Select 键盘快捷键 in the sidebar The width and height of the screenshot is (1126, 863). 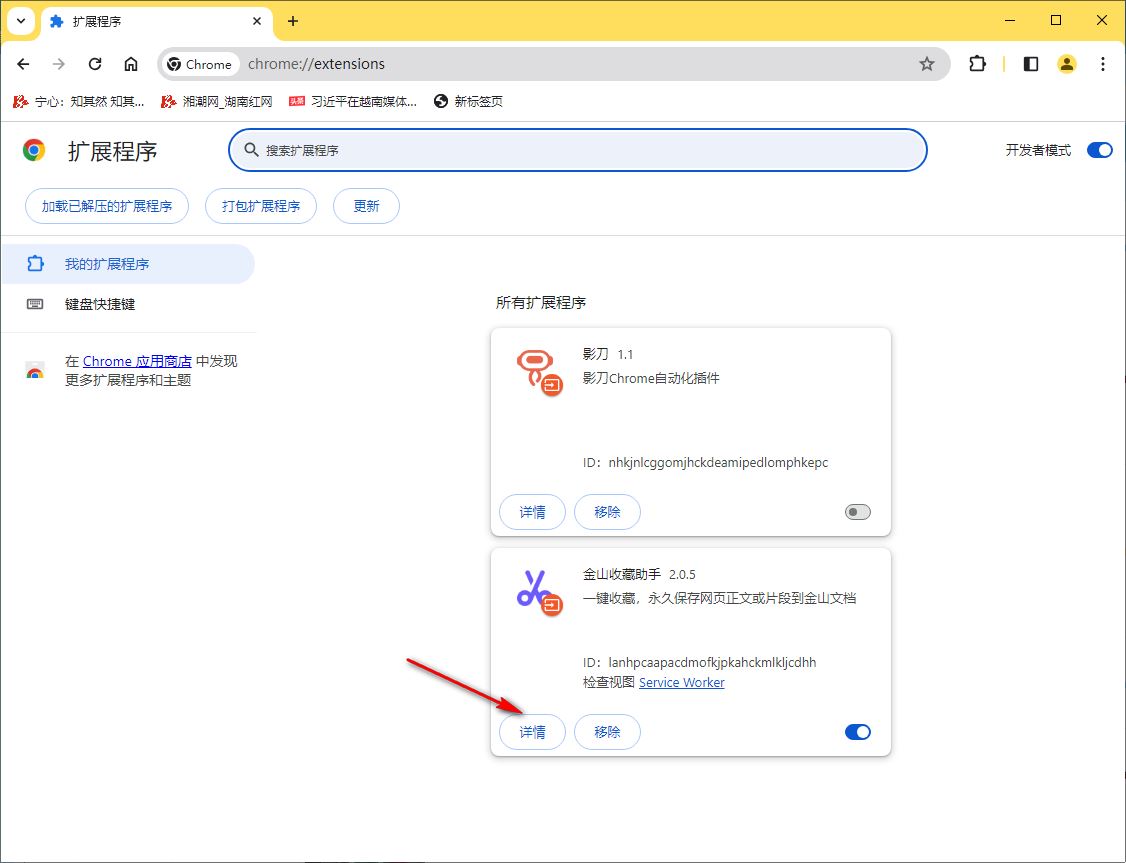pyautogui.click(x=127, y=304)
